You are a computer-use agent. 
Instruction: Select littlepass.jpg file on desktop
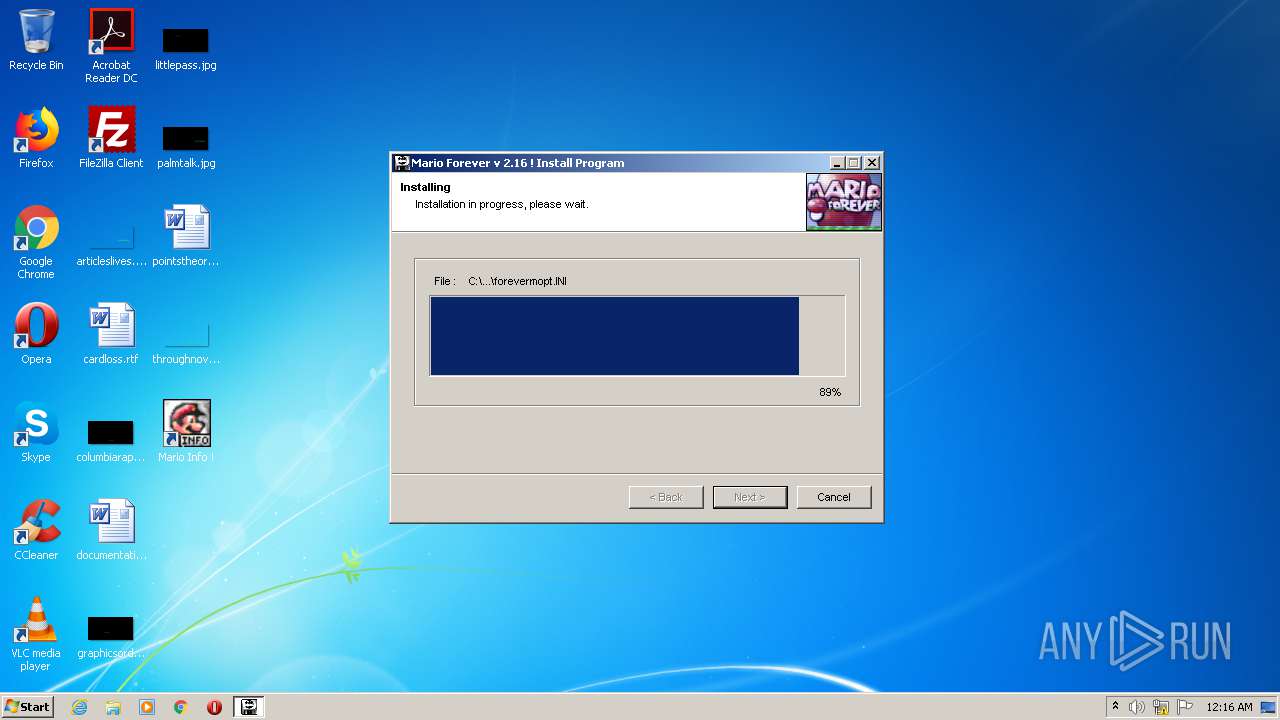pyautogui.click(x=185, y=47)
